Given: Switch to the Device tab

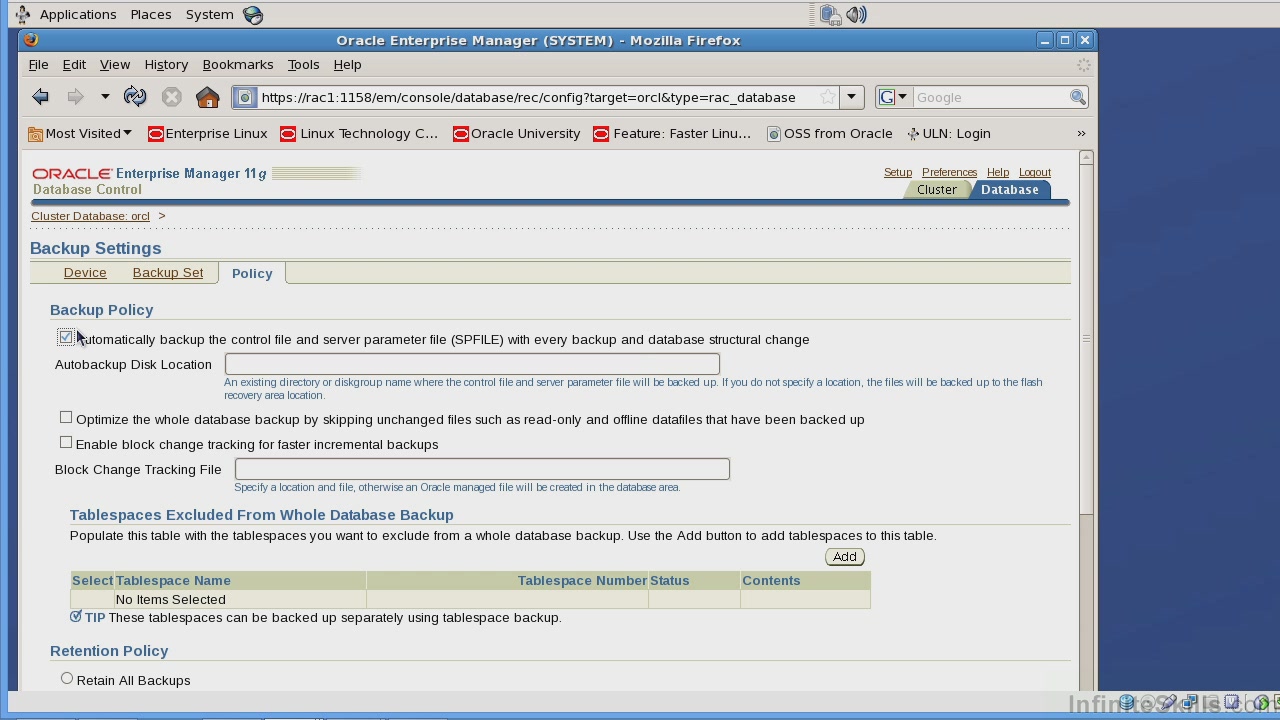Looking at the screenshot, I should click(85, 272).
